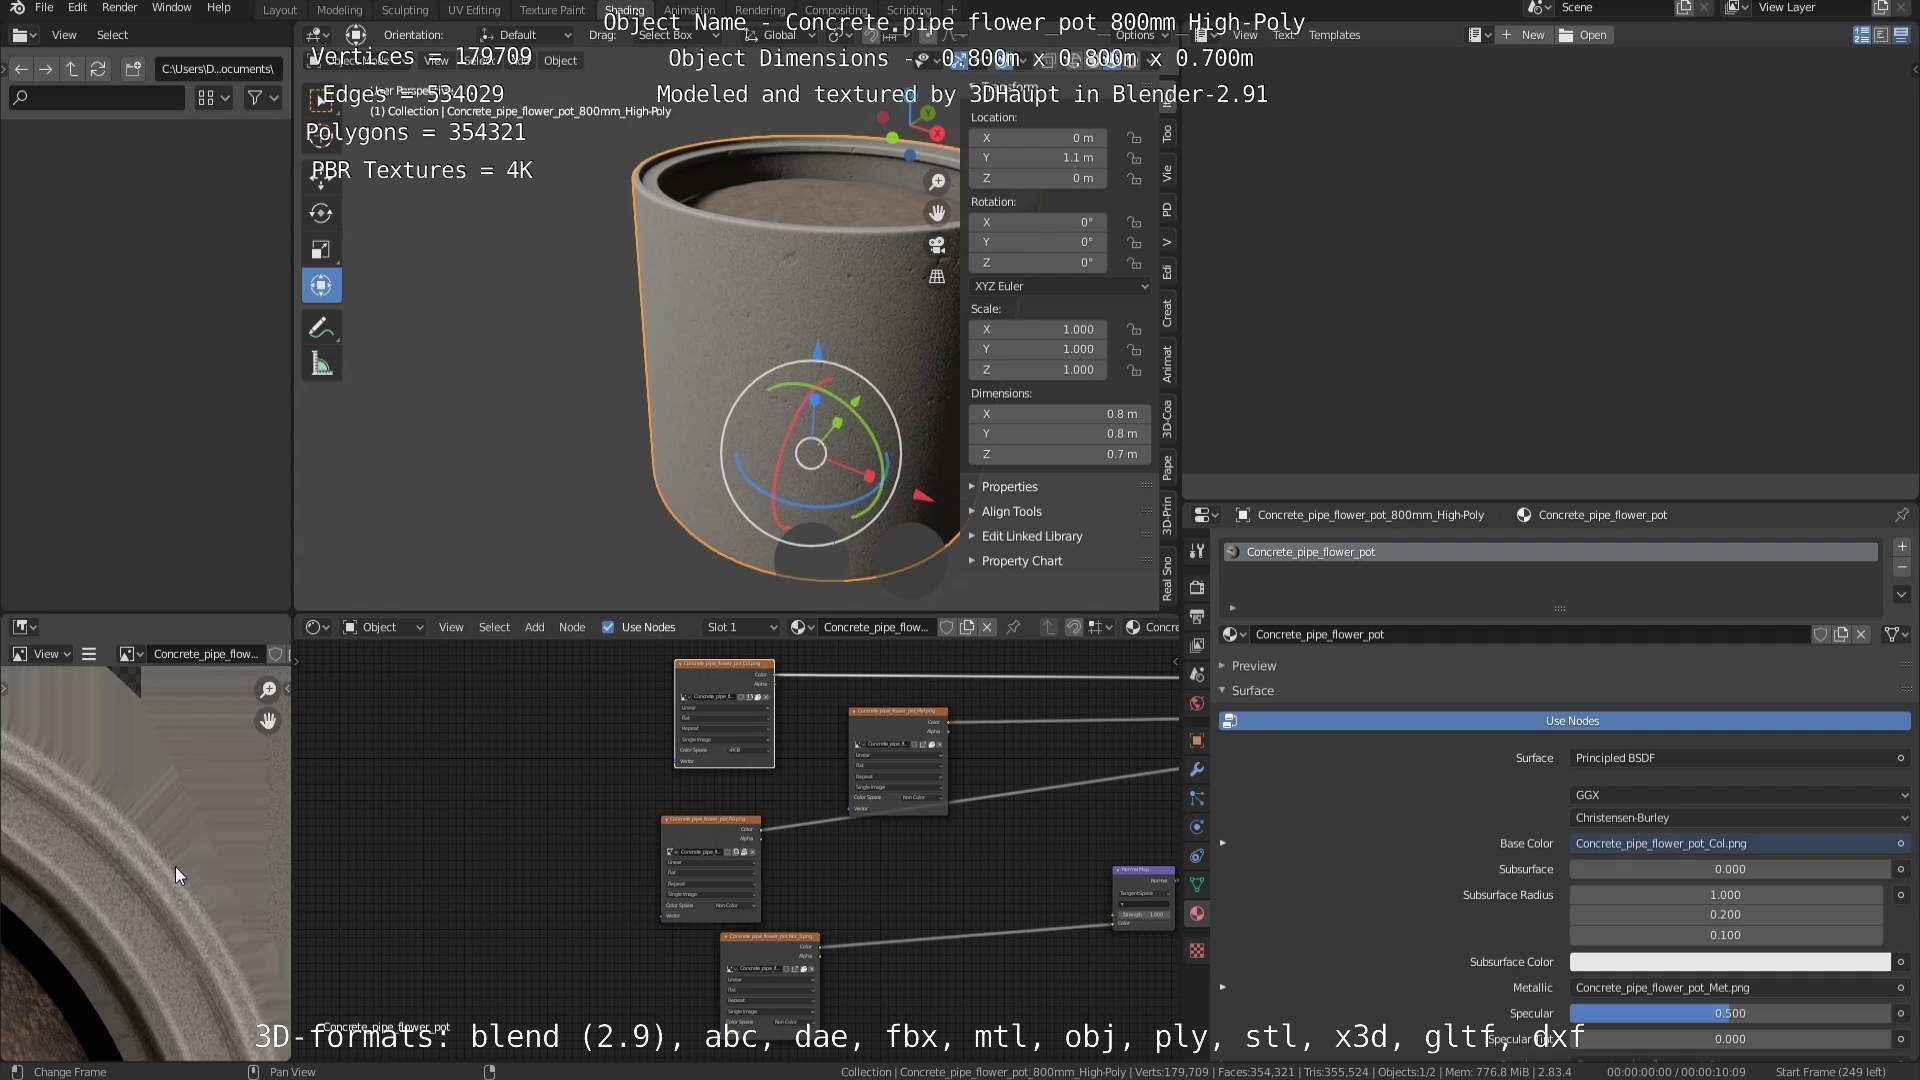Screen dimensions: 1920x1080
Task: Open the node editor Add menu
Action: 535,628
